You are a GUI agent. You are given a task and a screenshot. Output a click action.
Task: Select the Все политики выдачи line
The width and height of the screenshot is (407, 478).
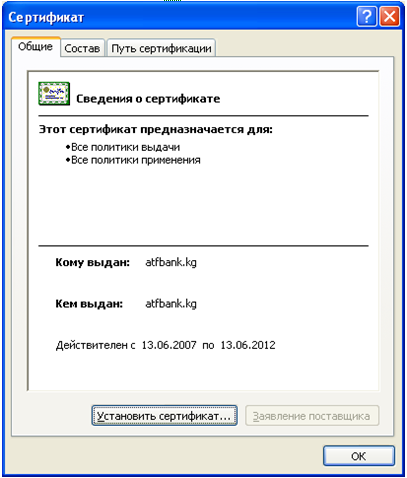(123, 147)
